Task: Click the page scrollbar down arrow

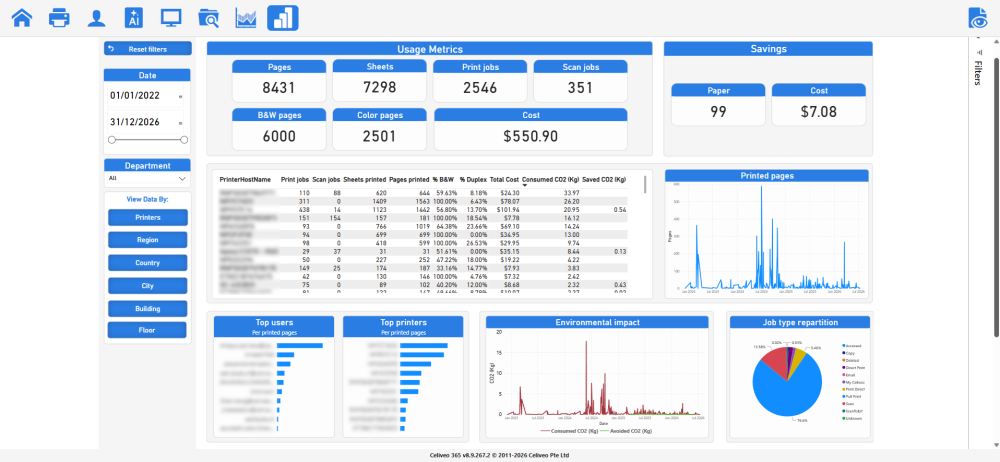Action: click(996, 445)
